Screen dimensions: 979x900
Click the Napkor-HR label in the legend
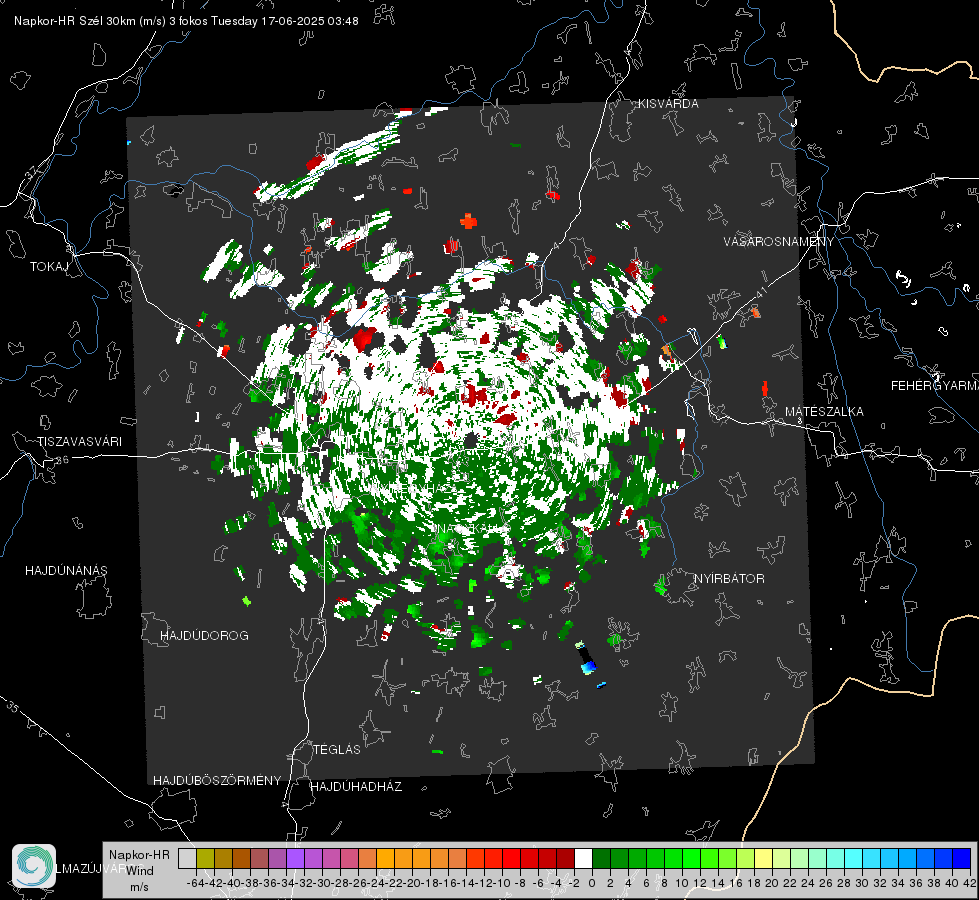pos(139,855)
